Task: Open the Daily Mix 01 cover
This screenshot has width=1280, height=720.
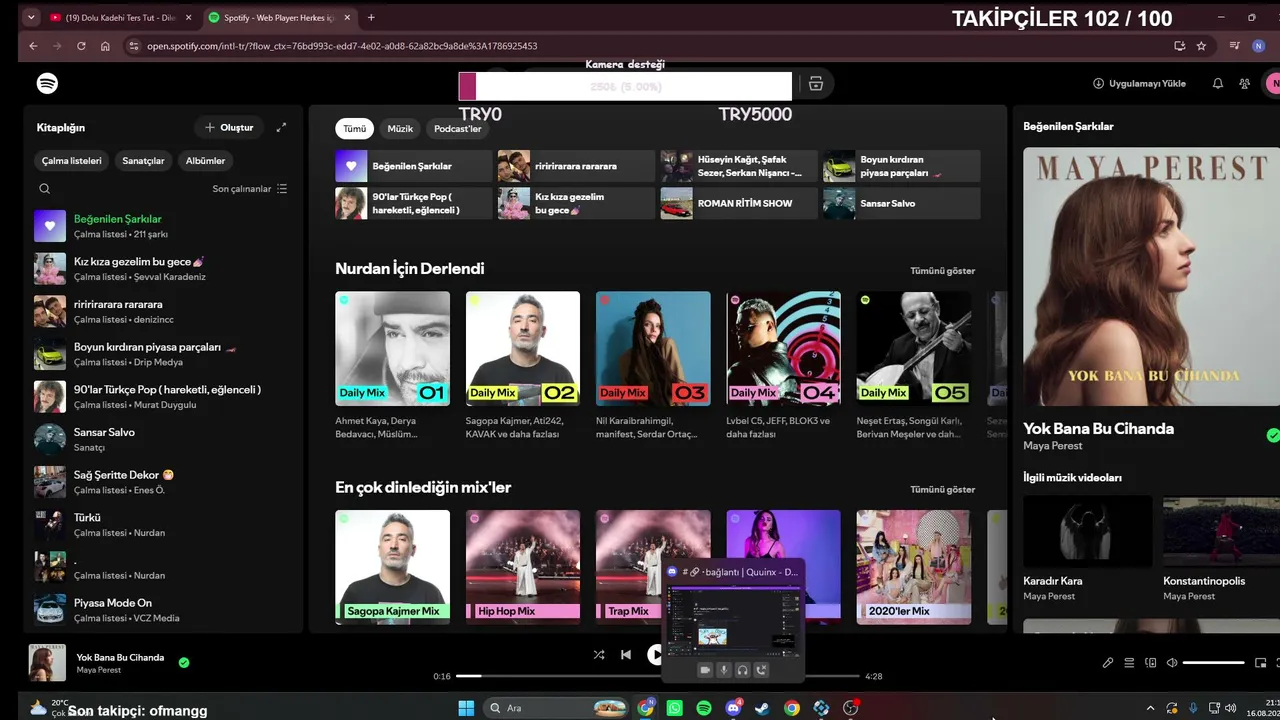Action: tap(392, 348)
